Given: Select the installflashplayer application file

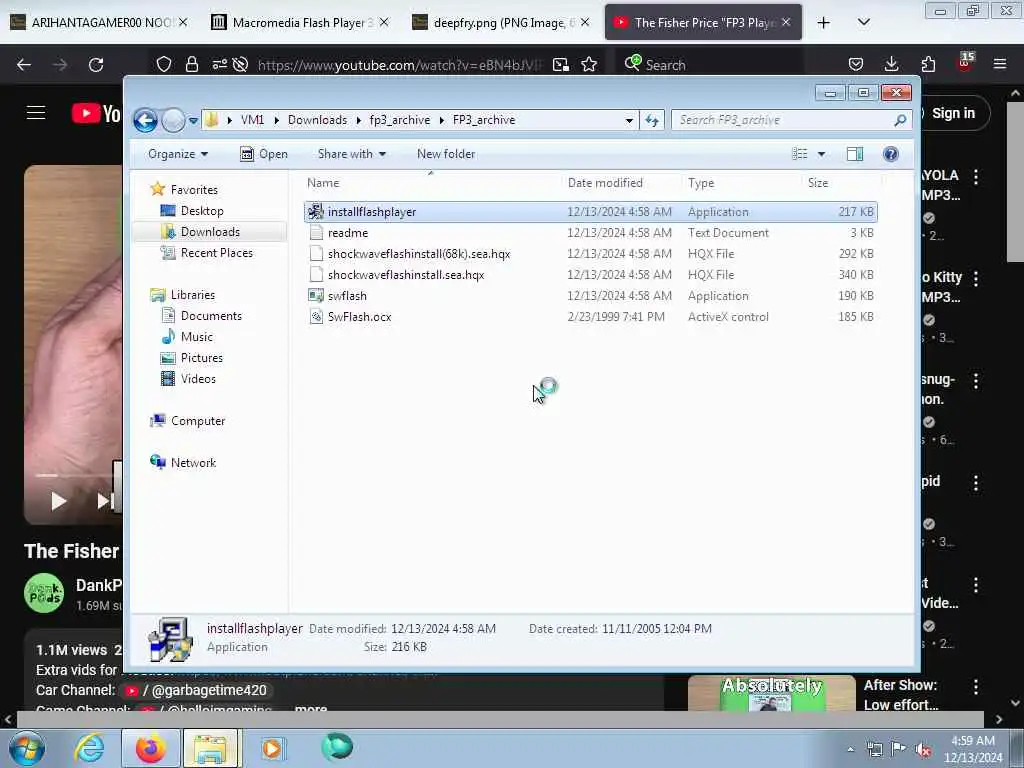Looking at the screenshot, I should point(590,212).
